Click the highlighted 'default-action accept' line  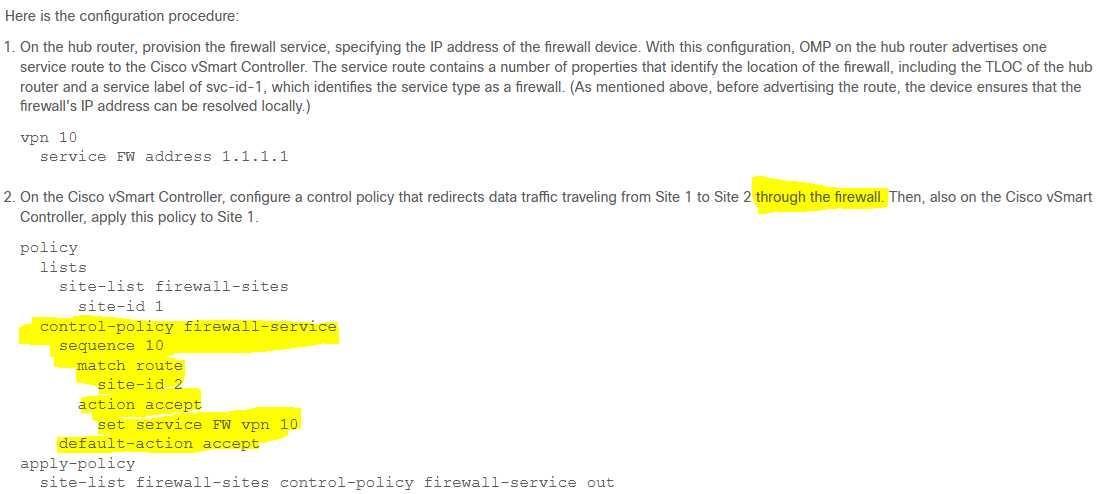(159, 444)
